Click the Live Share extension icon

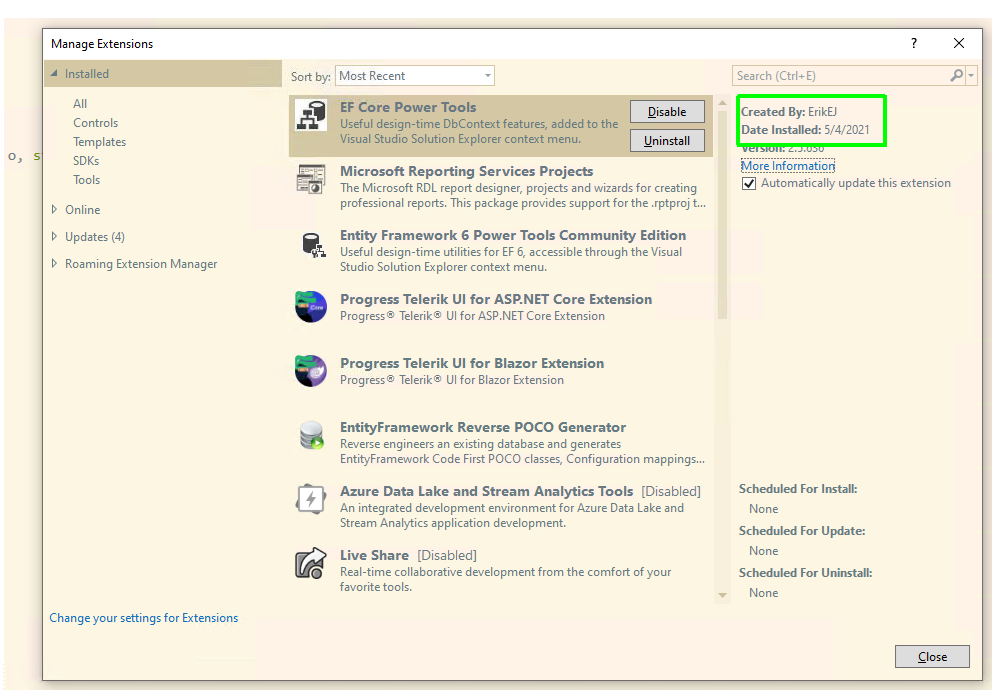312,562
